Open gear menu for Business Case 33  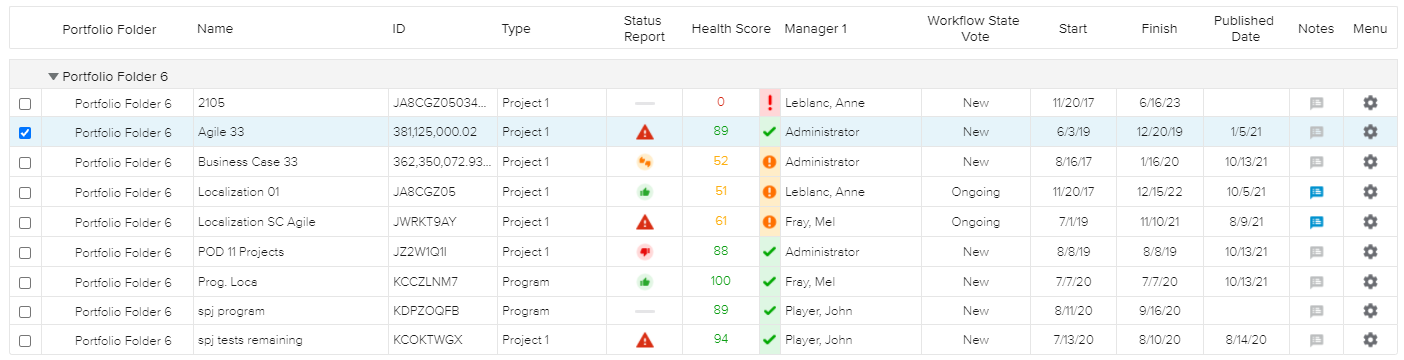point(1370,162)
